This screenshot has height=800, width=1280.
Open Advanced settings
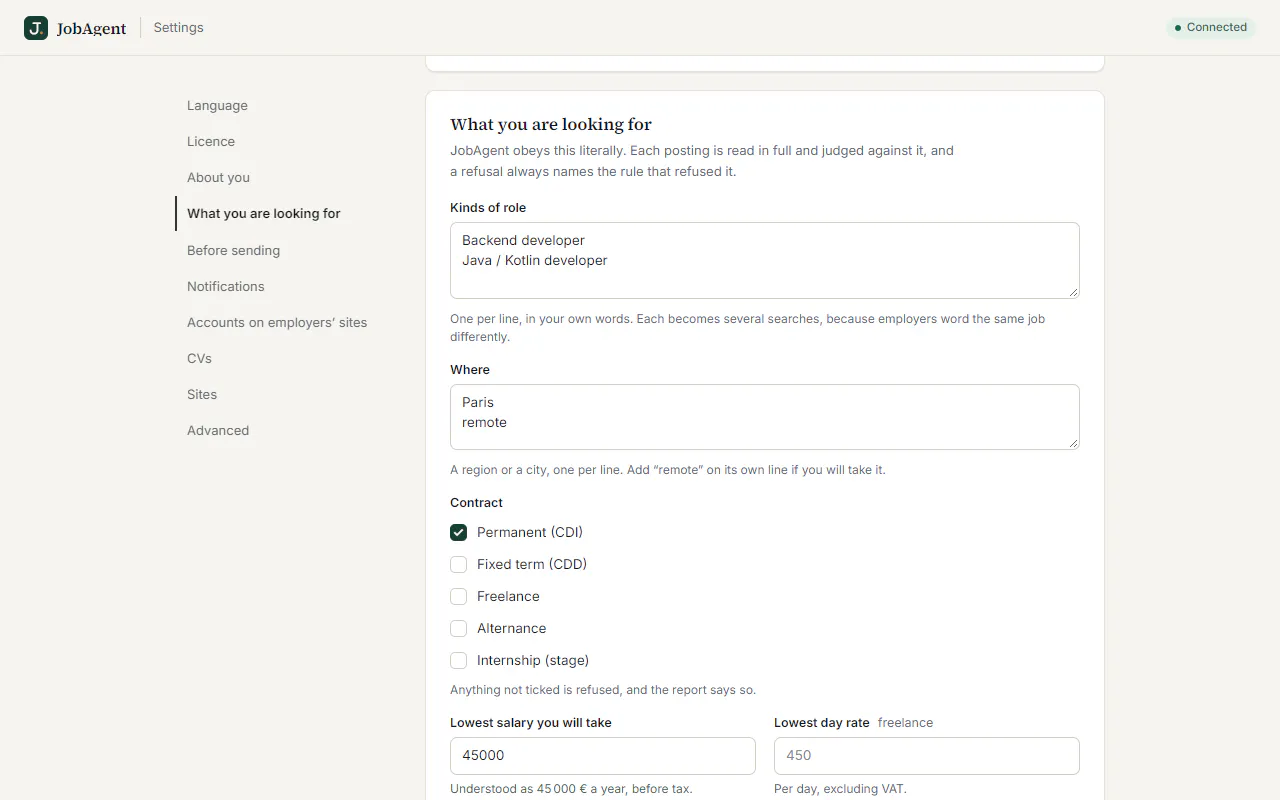(x=218, y=430)
